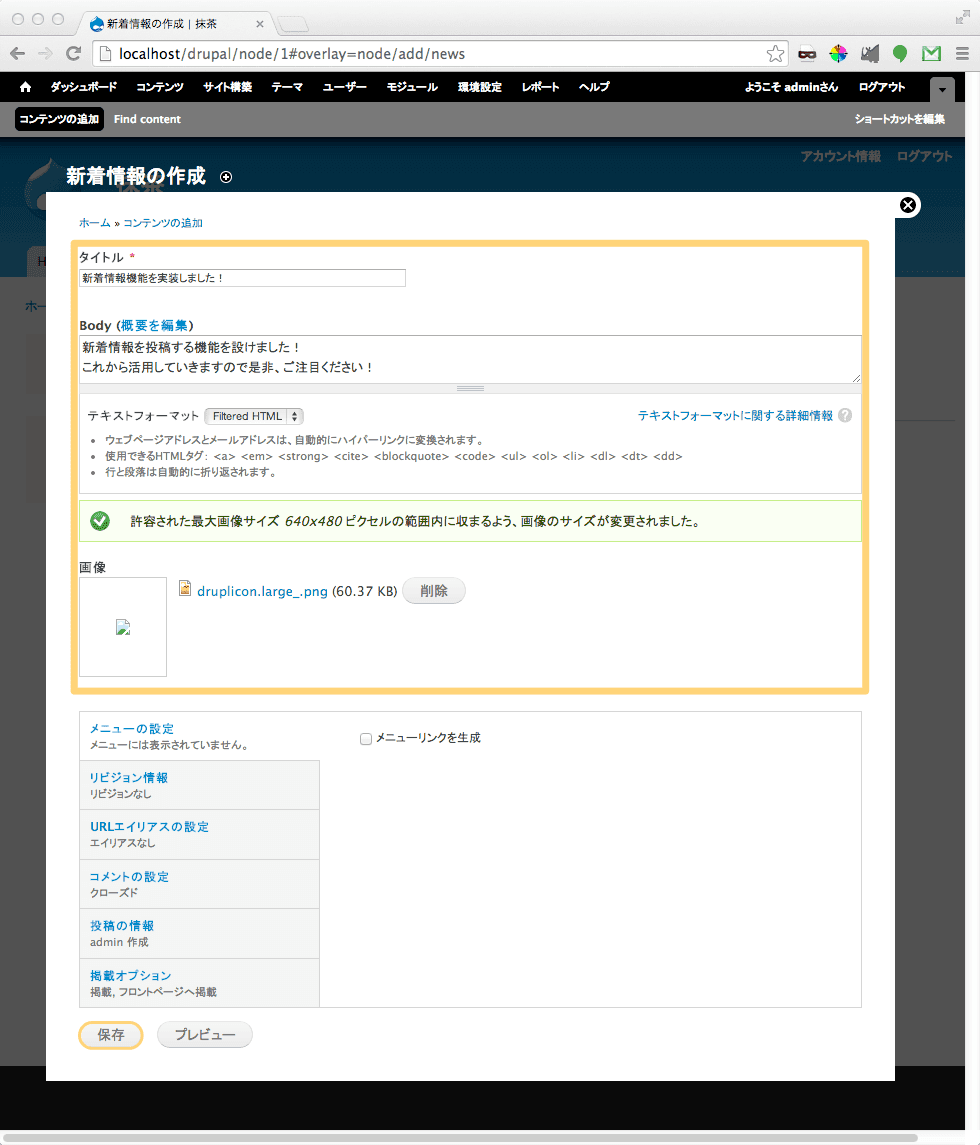Toggle fullscreen with corner arrows icon
This screenshot has height=1145, width=980.
tap(962, 18)
